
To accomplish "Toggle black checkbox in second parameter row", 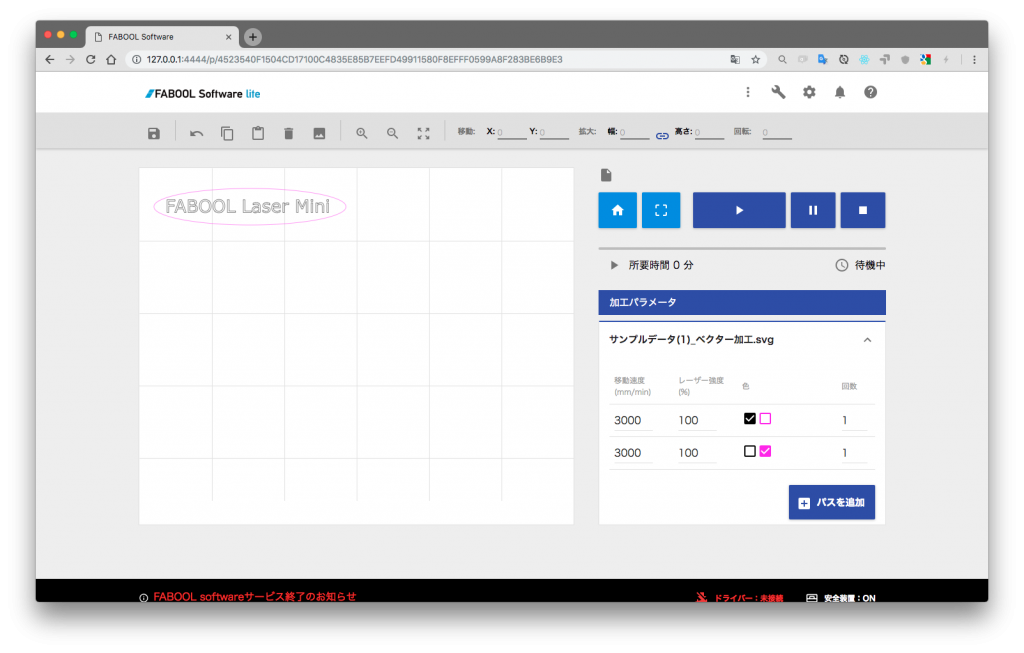I will (x=750, y=451).
